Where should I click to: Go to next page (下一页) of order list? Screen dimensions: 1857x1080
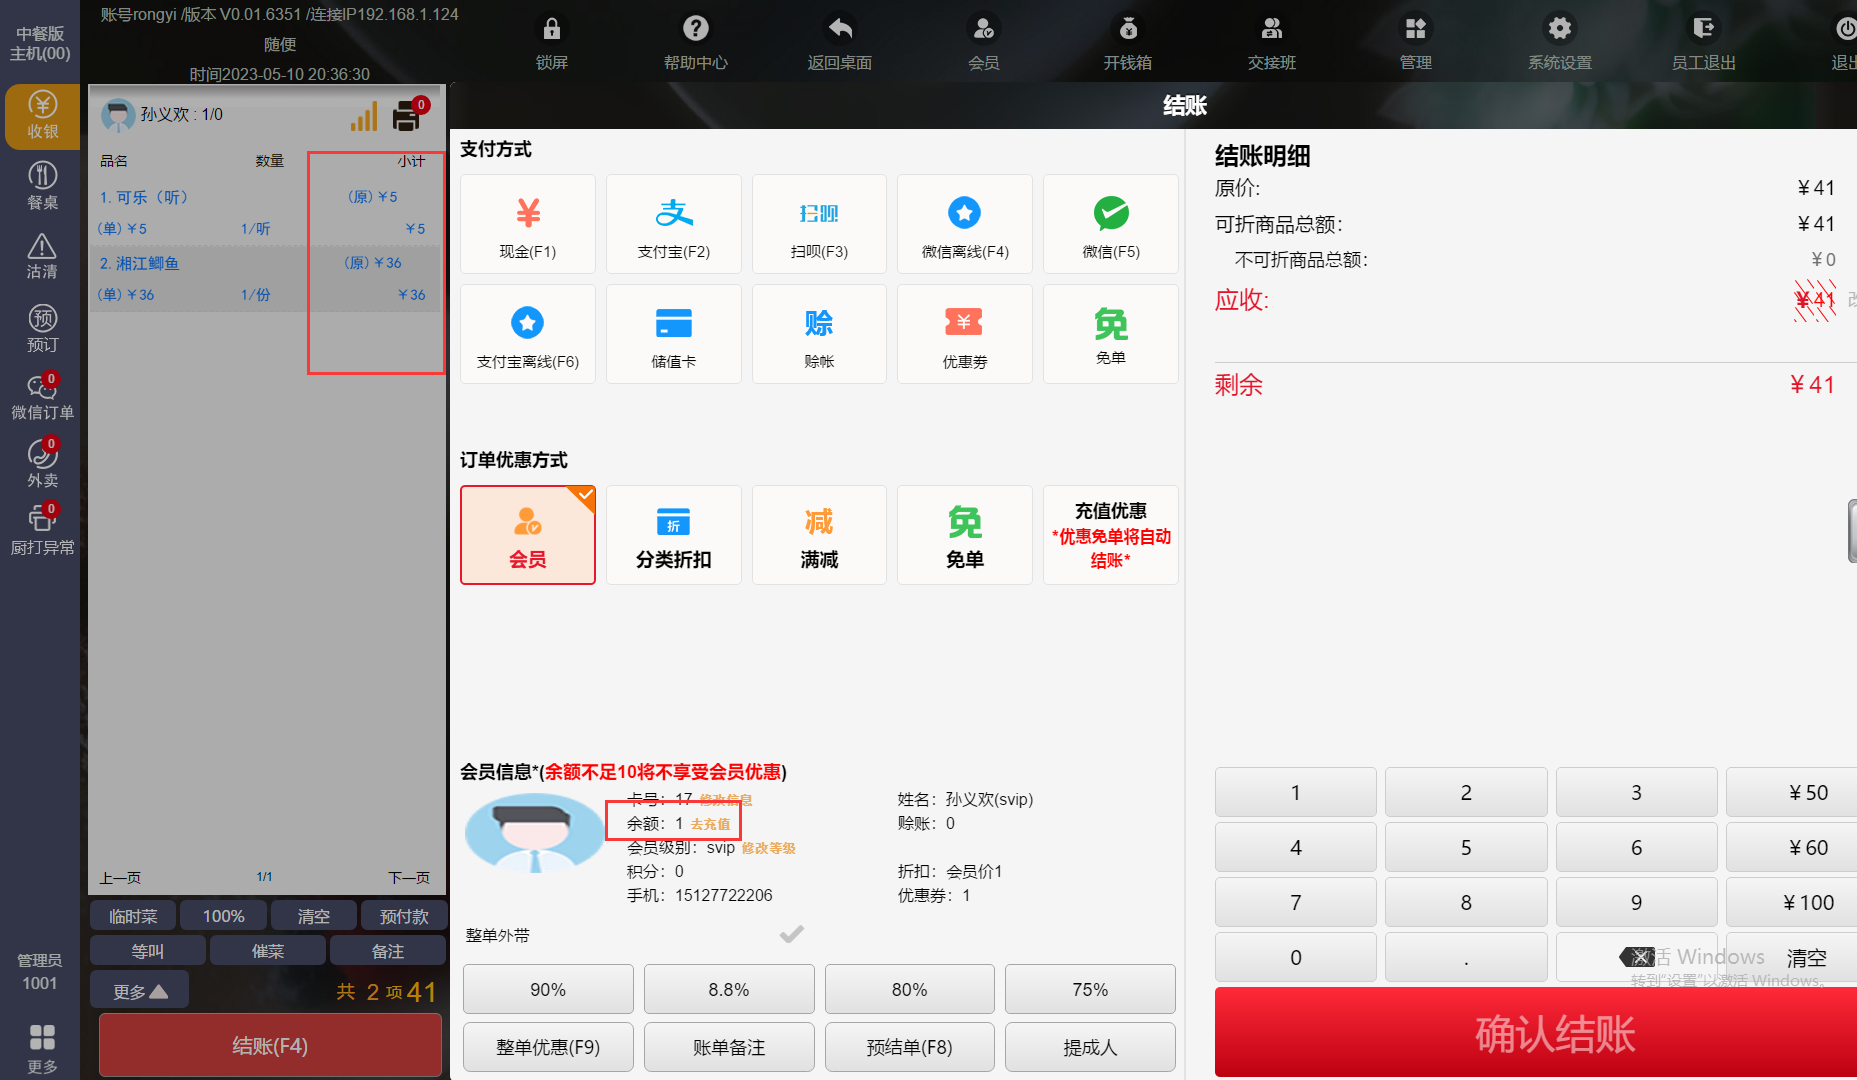click(x=408, y=877)
